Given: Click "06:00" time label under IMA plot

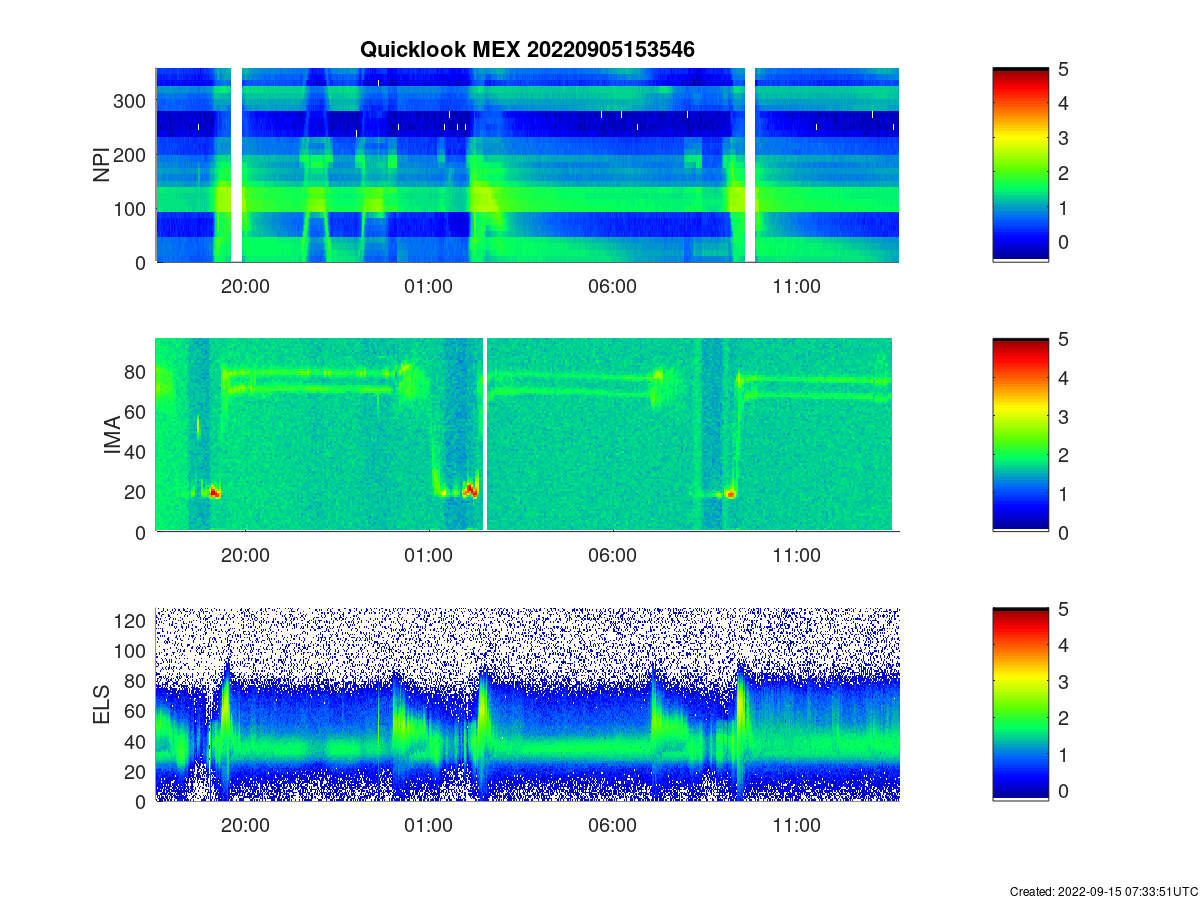Looking at the screenshot, I should click(612, 556).
